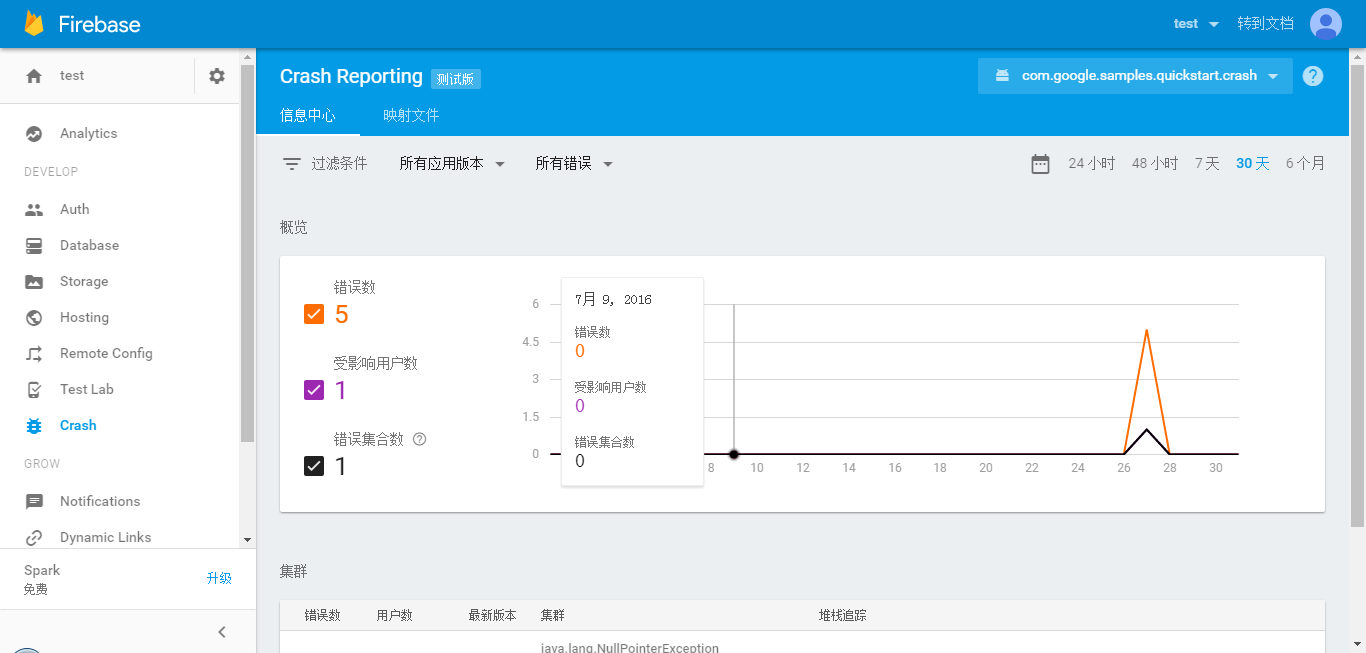This screenshot has width=1366, height=653.
Task: Select the 6个月 time range
Action: point(1305,162)
